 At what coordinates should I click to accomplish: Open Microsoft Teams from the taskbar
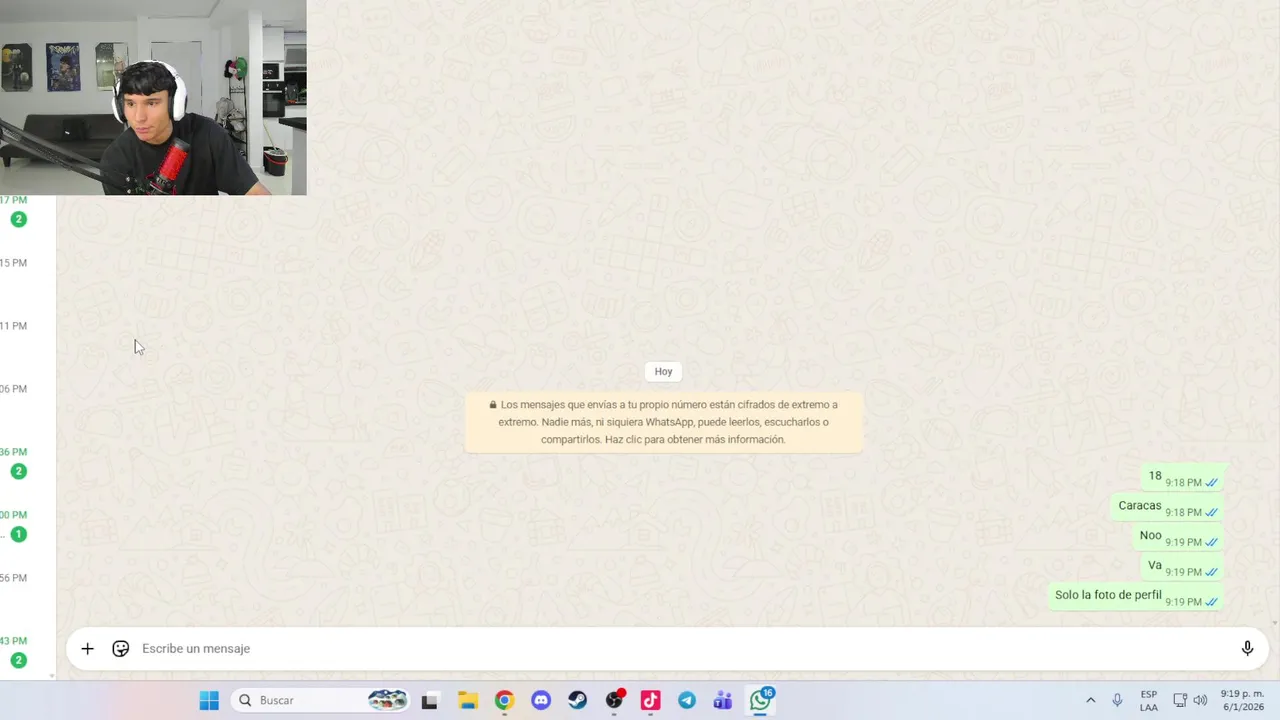[723, 701]
